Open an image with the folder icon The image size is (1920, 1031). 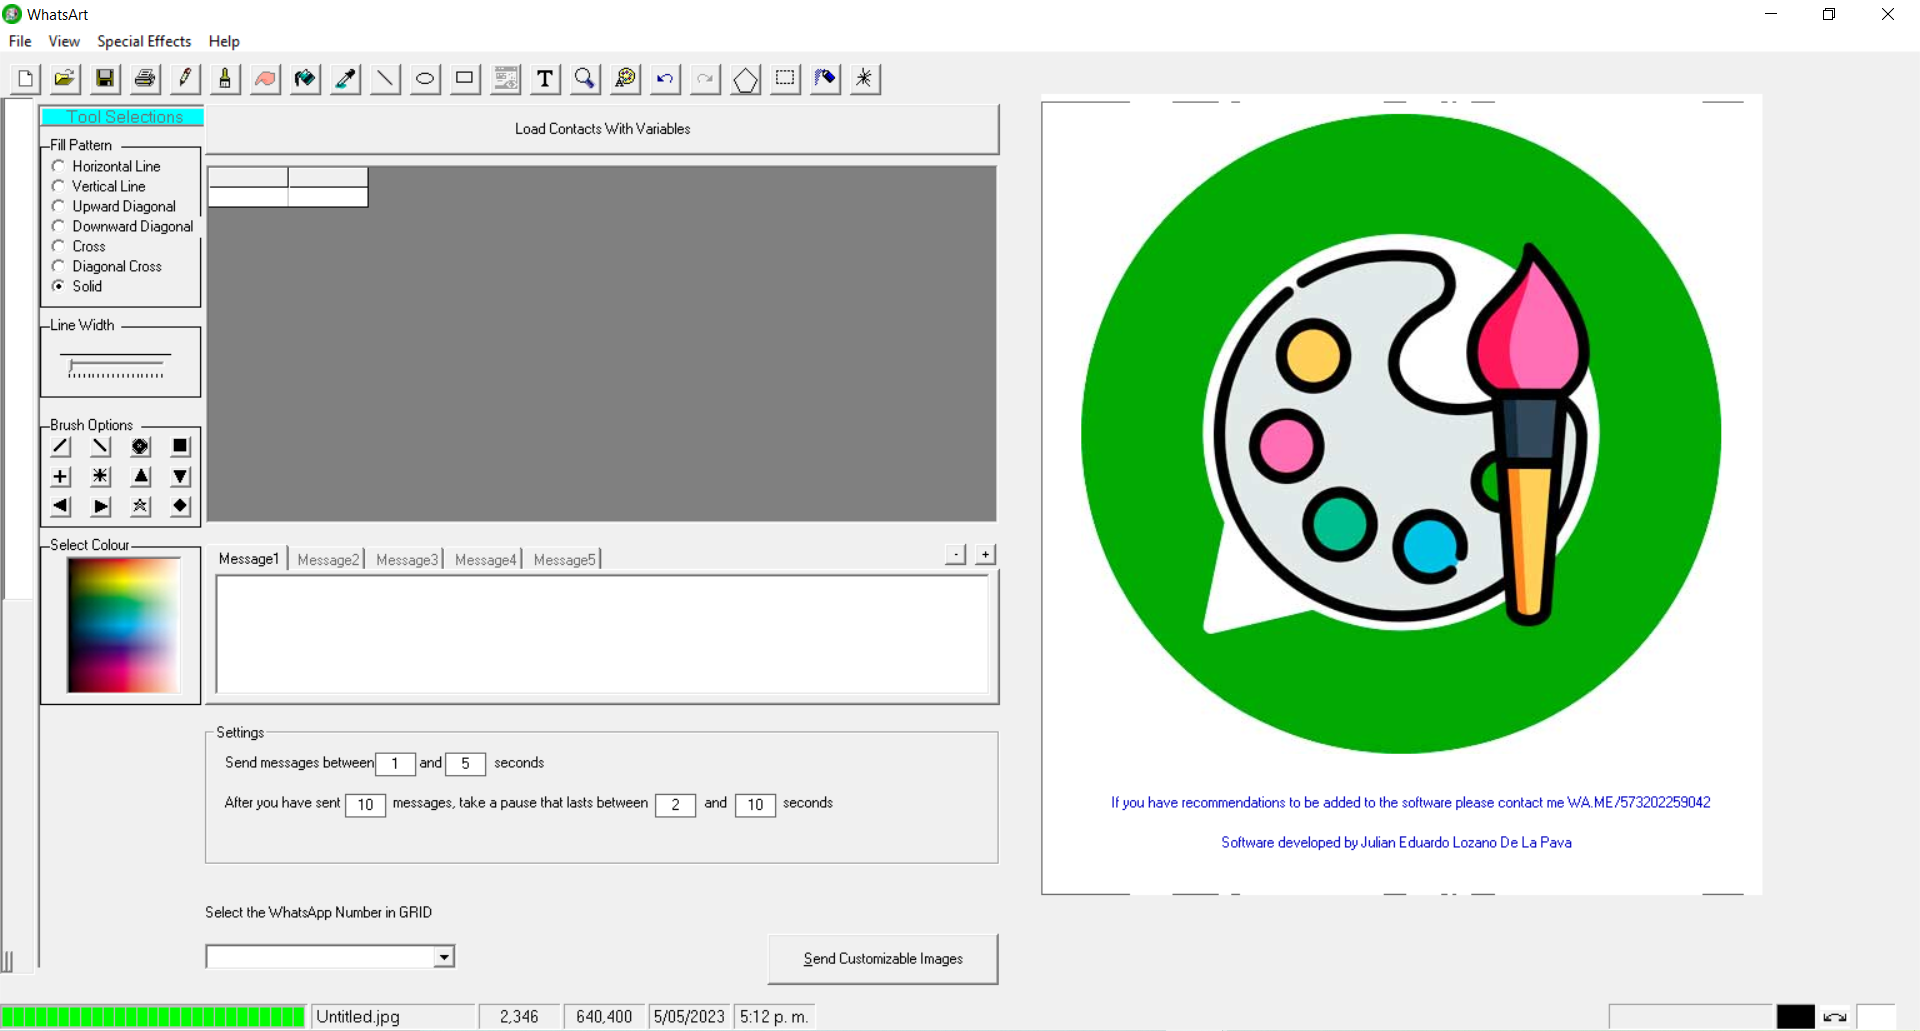(65, 79)
